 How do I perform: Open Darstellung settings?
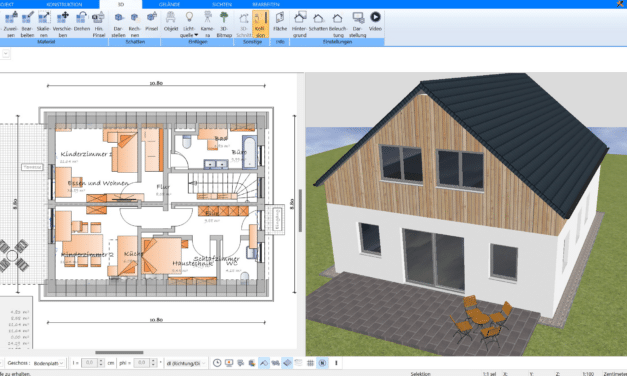(357, 24)
